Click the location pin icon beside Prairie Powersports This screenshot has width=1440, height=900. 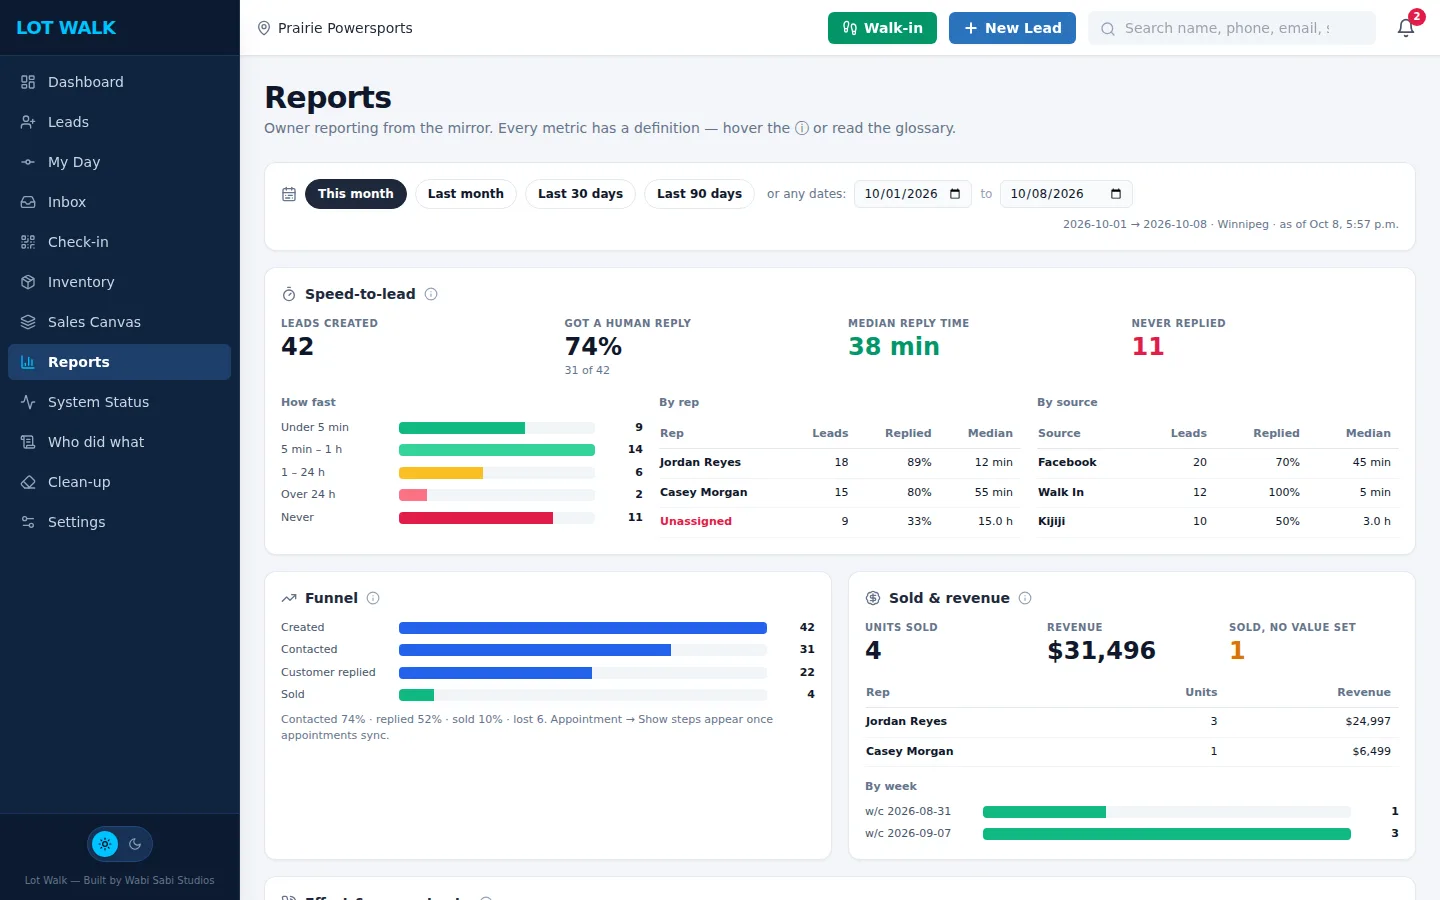[x=264, y=28]
